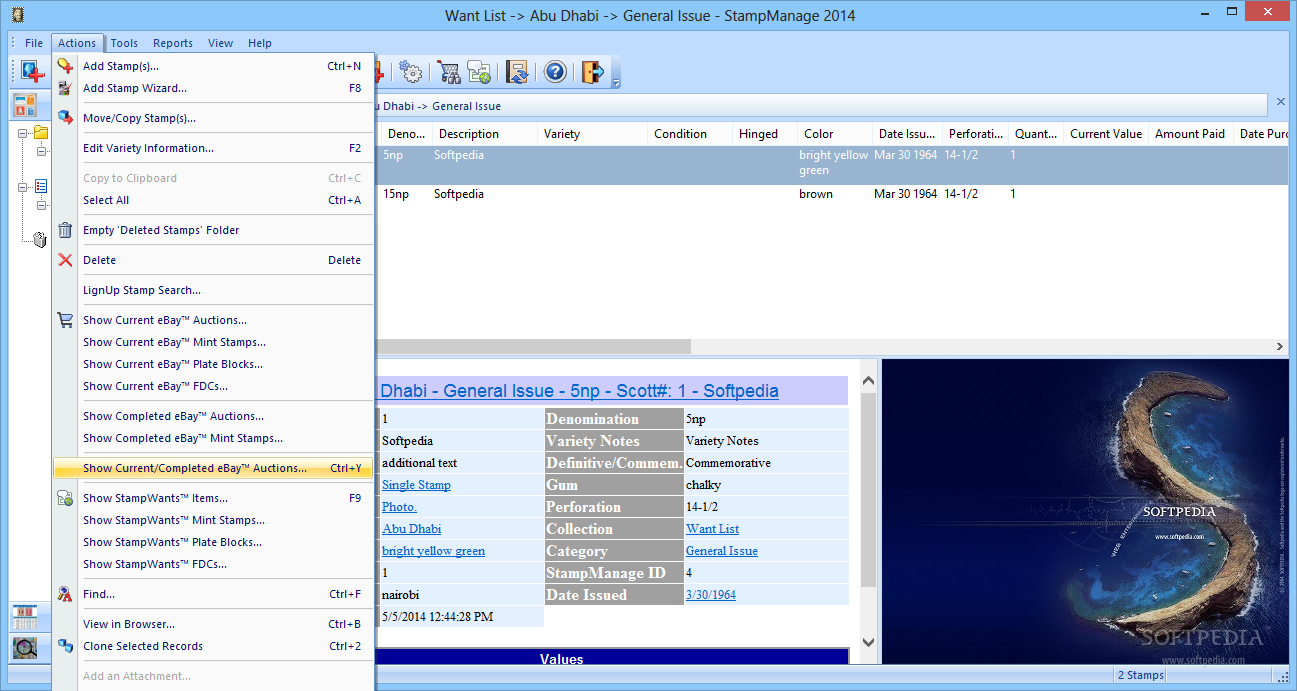Image resolution: width=1297 pixels, height=691 pixels.
Task: Choose Select All from the Actions menu
Action: pos(214,200)
